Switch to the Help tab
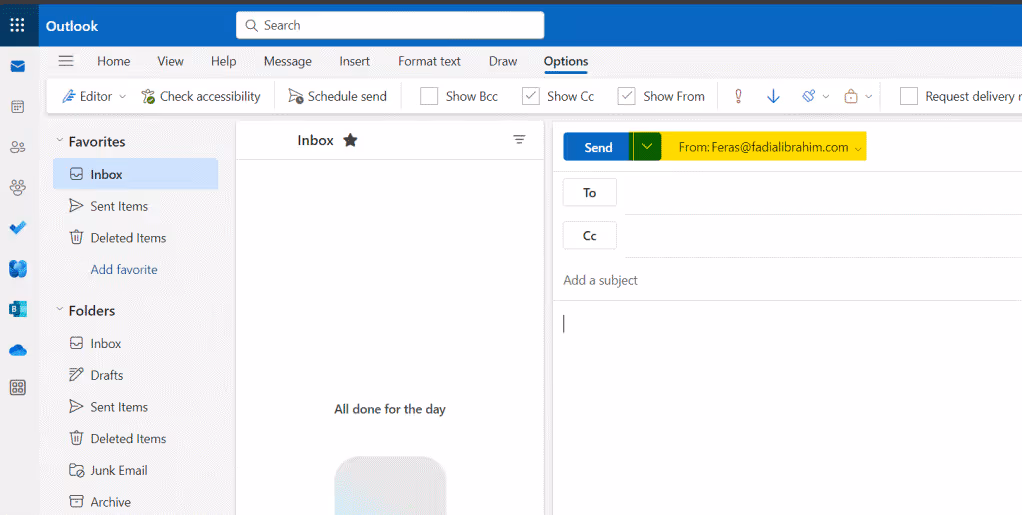 [x=224, y=61]
